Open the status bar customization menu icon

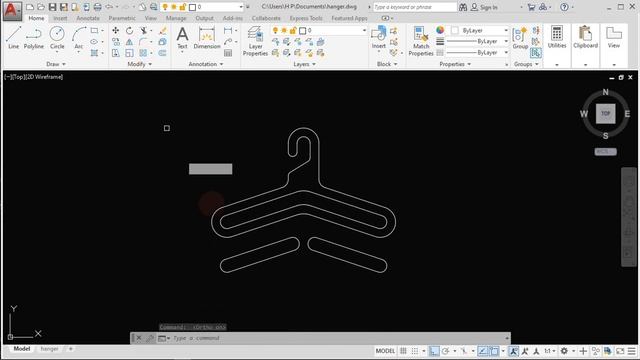click(x=631, y=351)
